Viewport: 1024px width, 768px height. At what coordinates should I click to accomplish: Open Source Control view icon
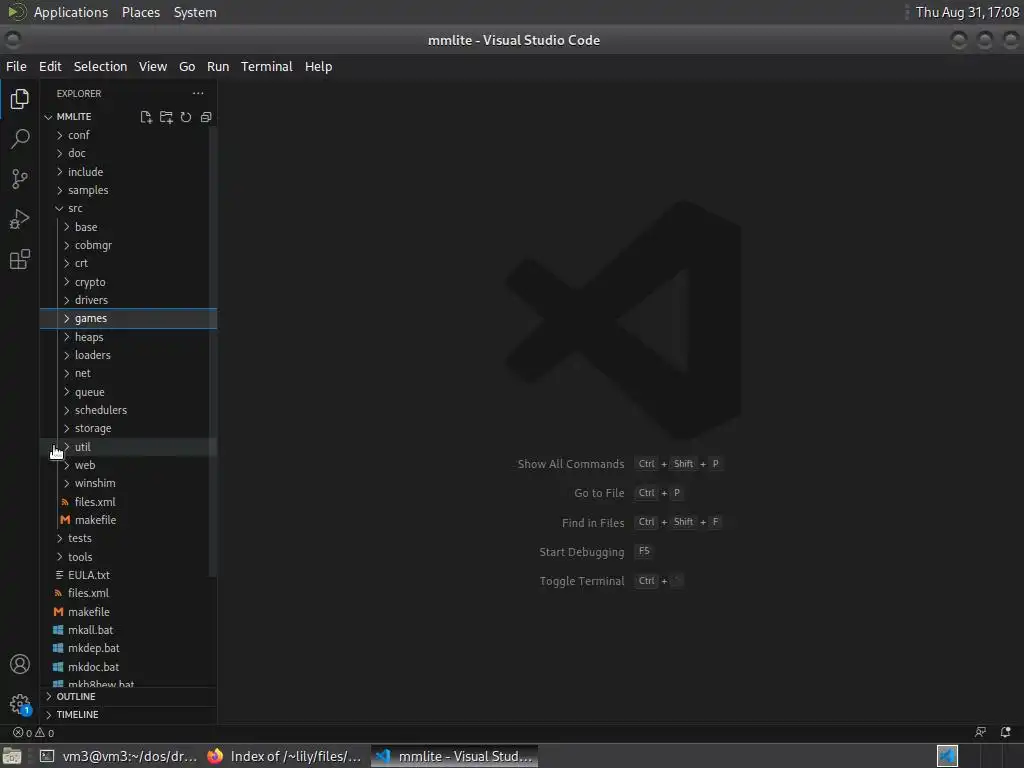[x=20, y=179]
